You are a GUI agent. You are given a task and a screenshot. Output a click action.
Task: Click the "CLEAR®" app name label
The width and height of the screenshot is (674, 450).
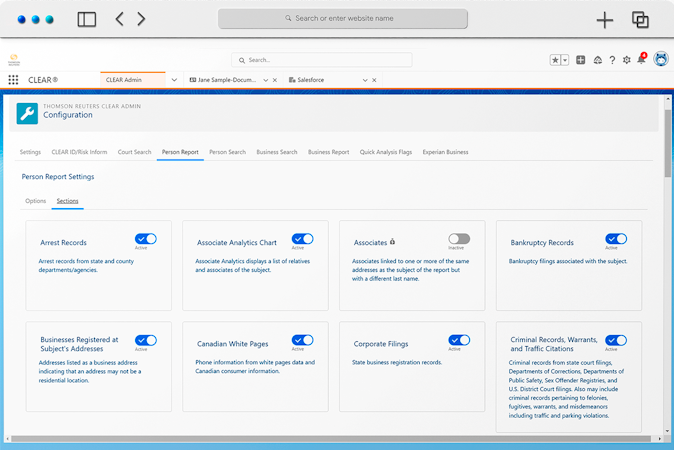tap(43, 80)
